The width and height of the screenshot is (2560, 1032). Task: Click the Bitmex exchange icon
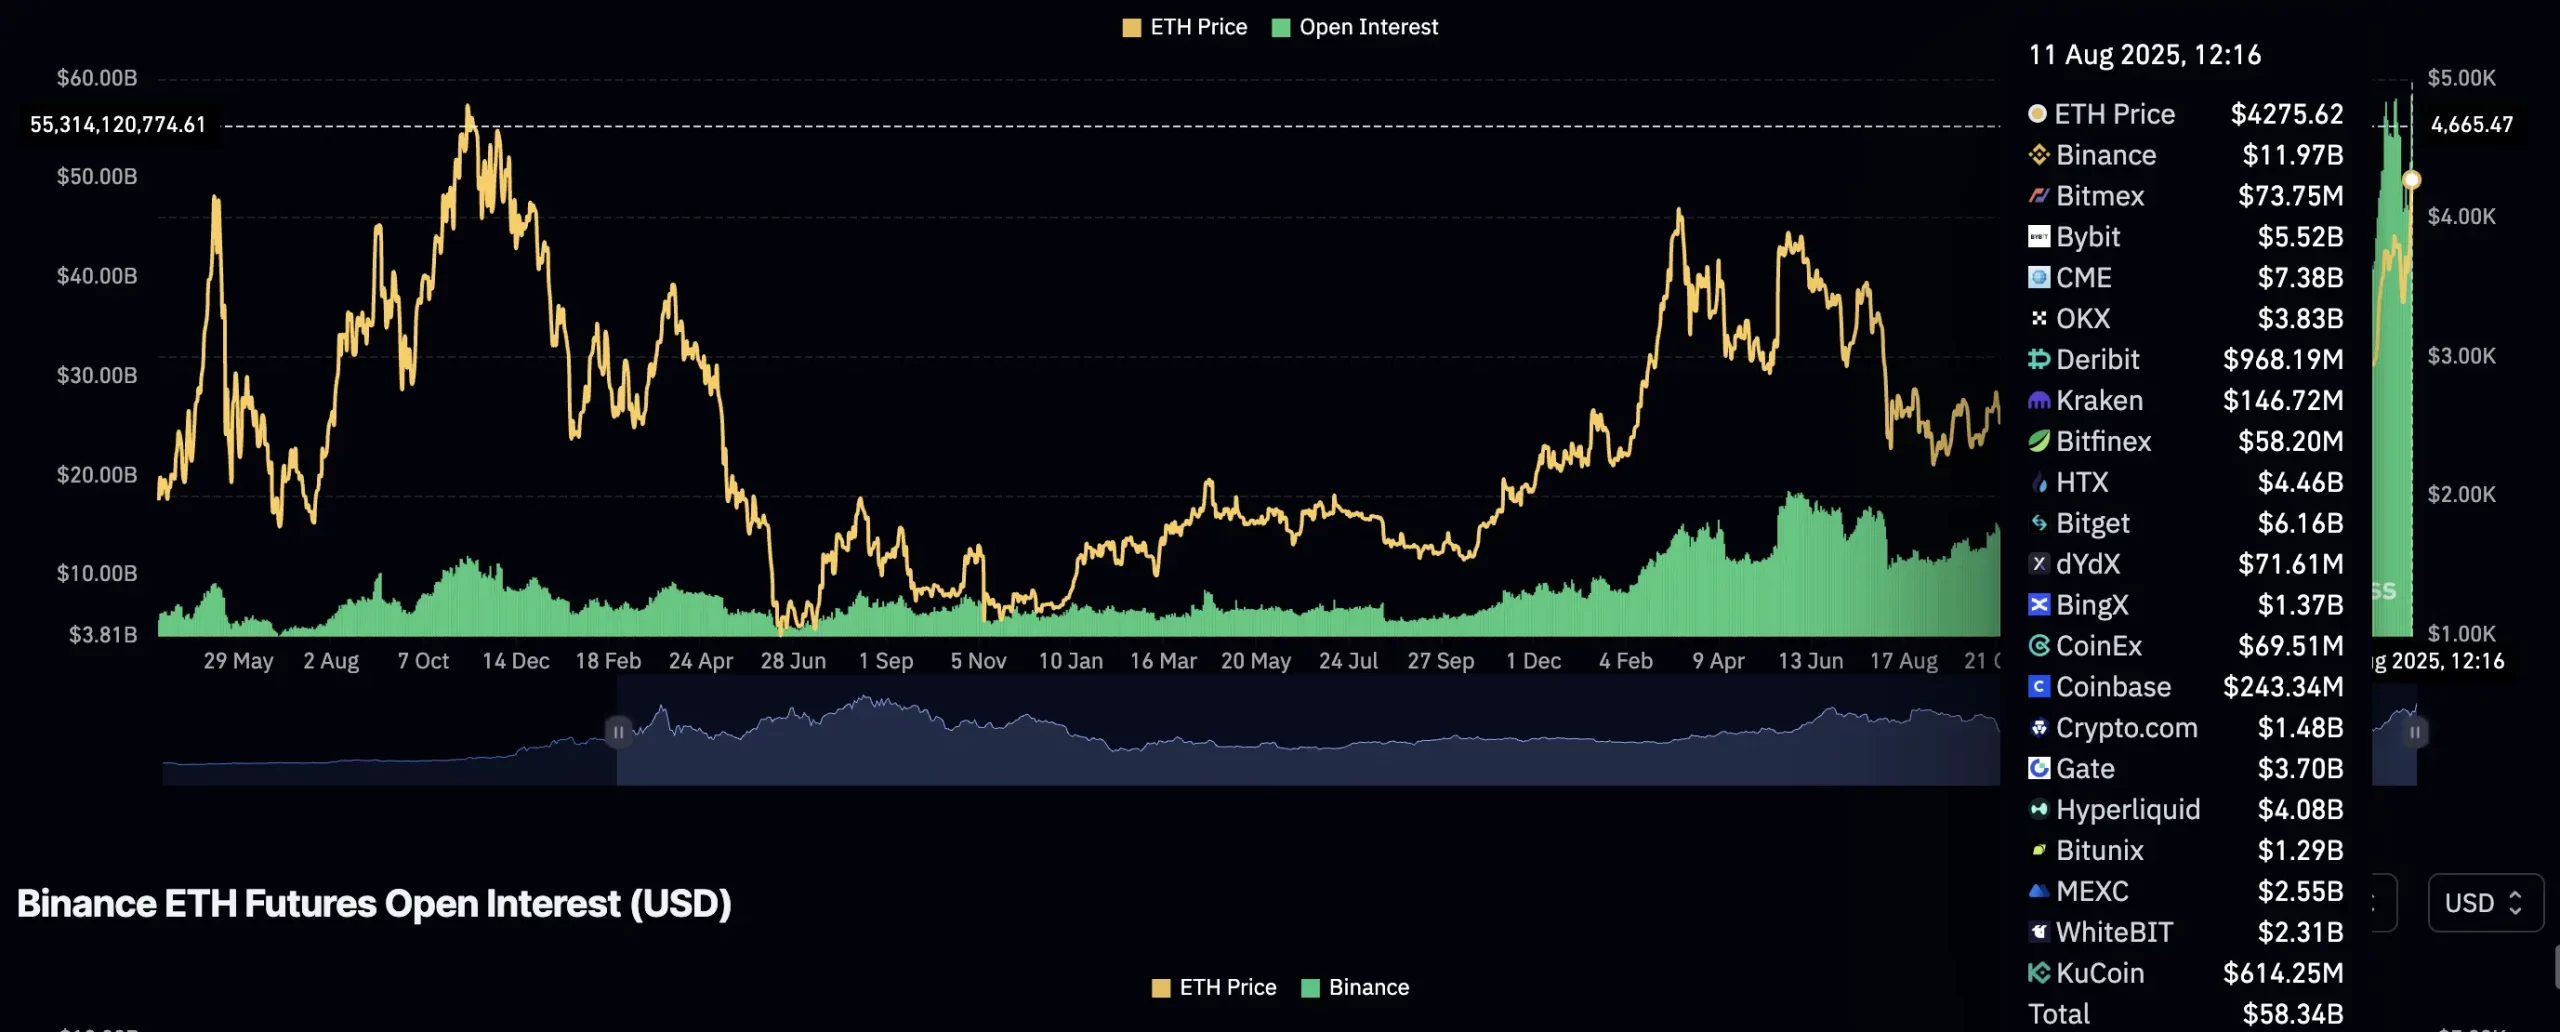[x=2038, y=196]
